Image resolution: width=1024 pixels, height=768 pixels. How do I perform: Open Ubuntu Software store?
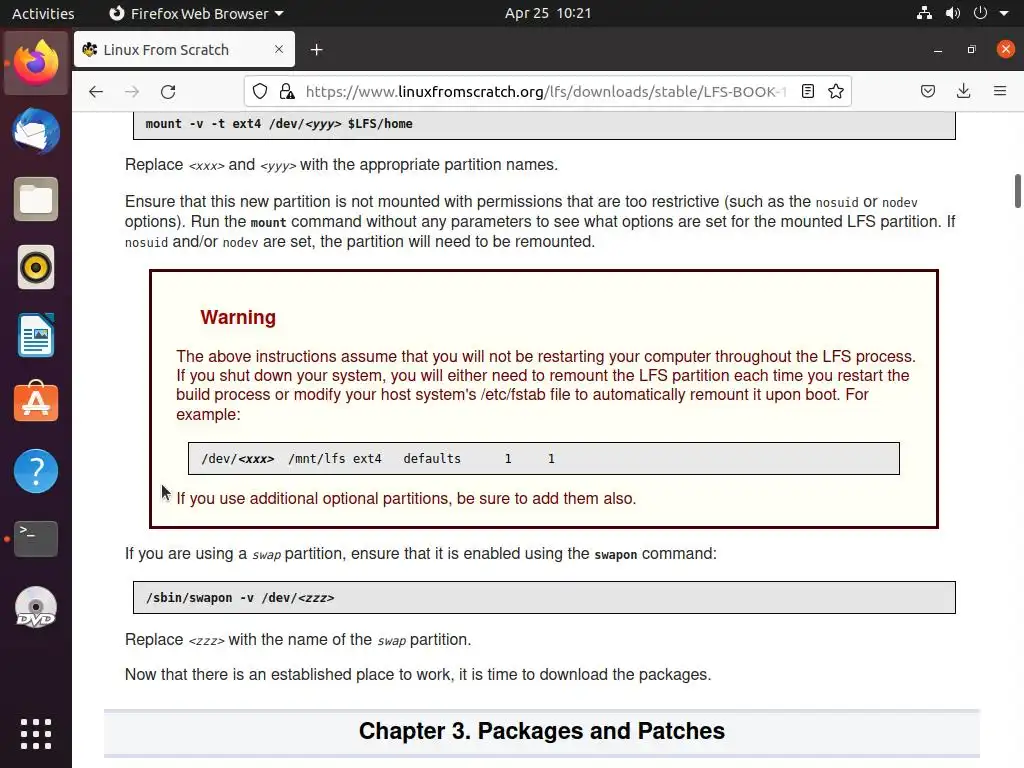(36, 403)
